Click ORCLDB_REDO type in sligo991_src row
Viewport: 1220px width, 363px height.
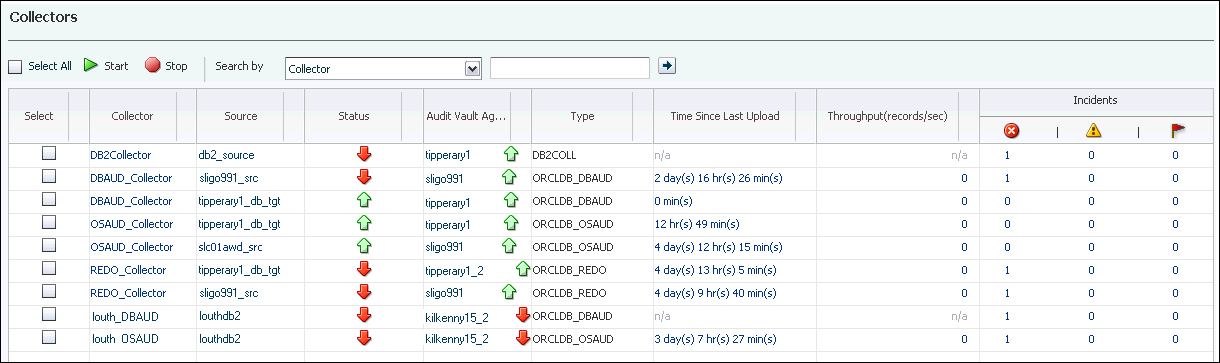click(x=570, y=293)
